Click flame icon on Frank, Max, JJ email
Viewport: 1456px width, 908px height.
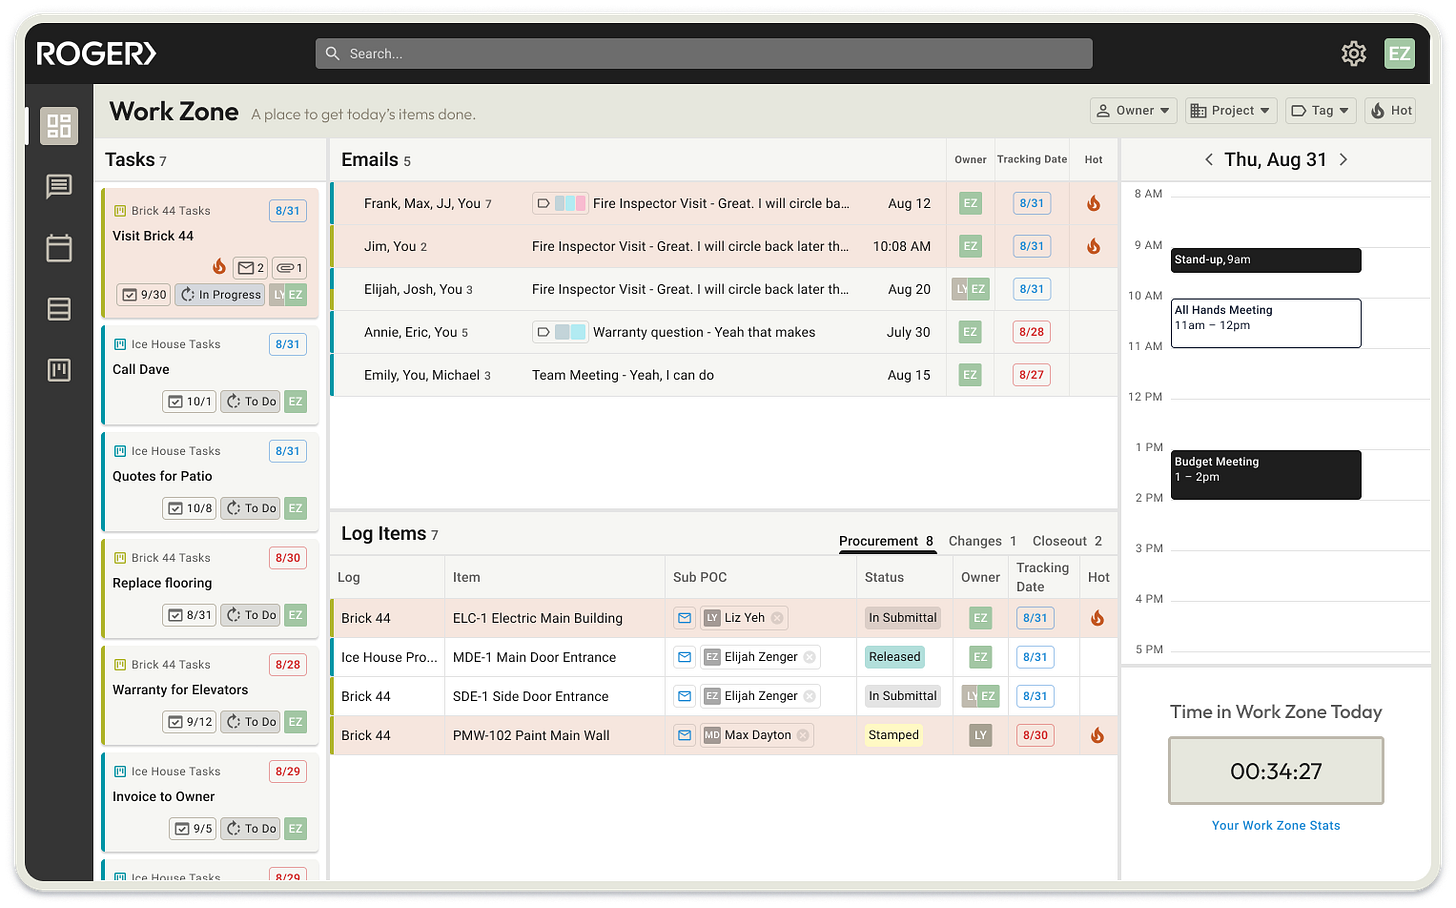pyautogui.click(x=1093, y=203)
